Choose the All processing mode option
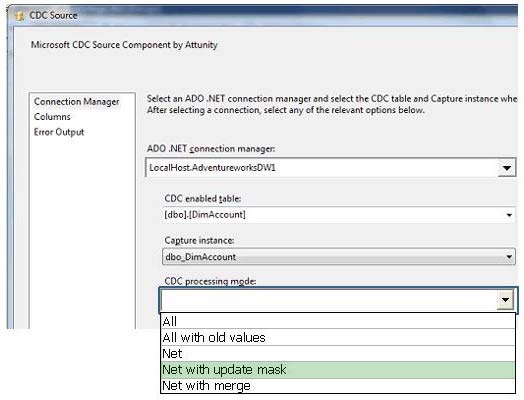This screenshot has height=400, width=524. [338, 321]
